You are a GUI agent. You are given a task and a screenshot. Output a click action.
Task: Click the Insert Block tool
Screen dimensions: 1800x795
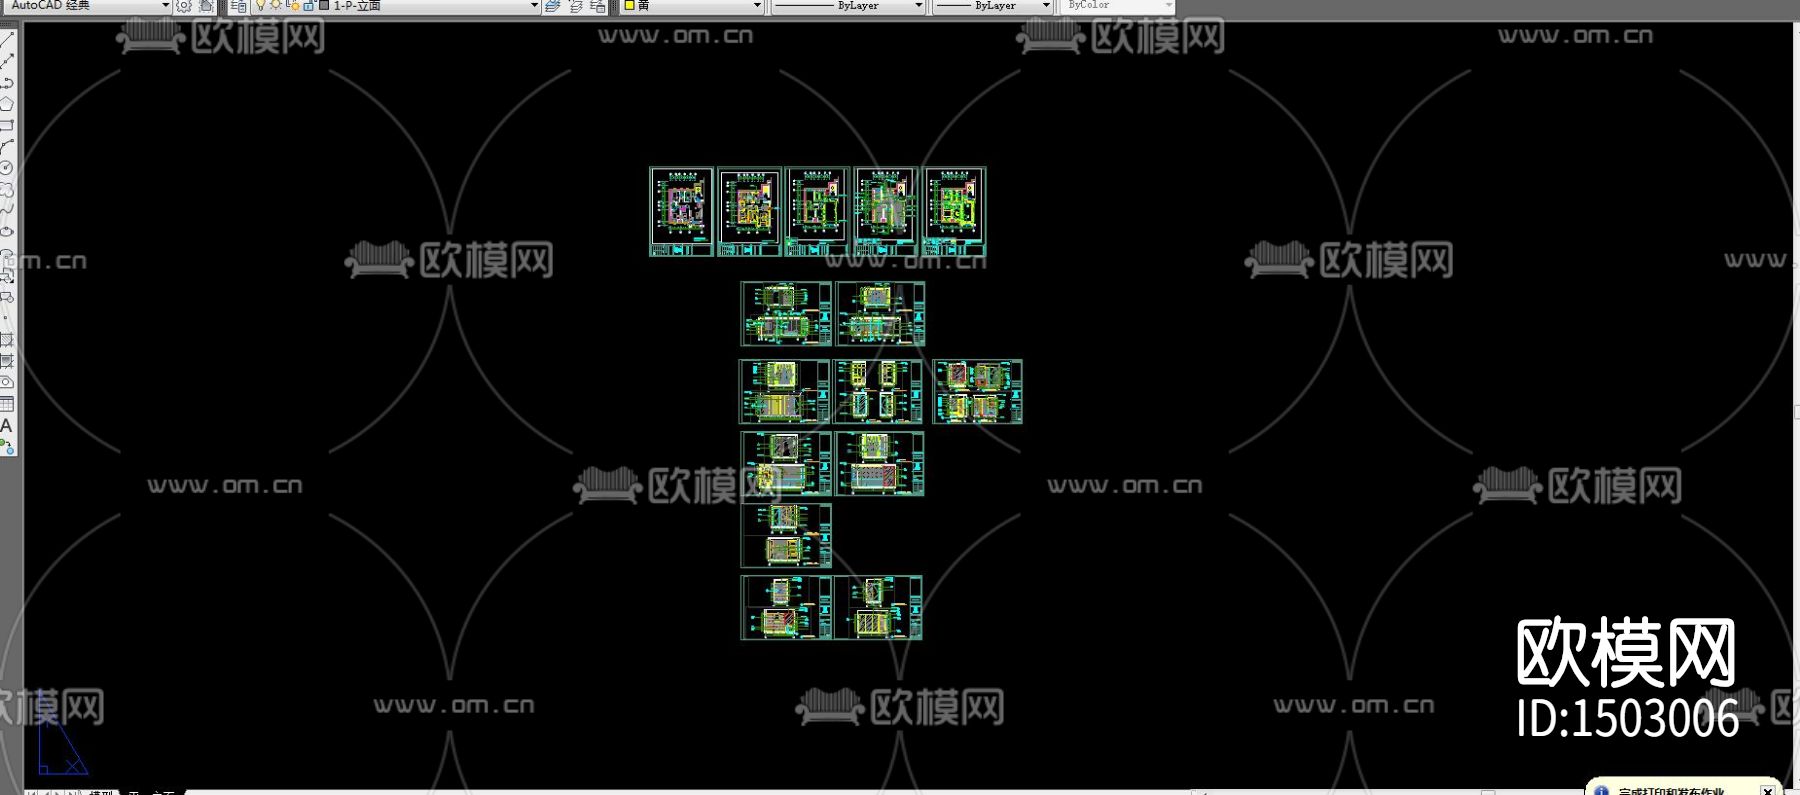(7, 275)
